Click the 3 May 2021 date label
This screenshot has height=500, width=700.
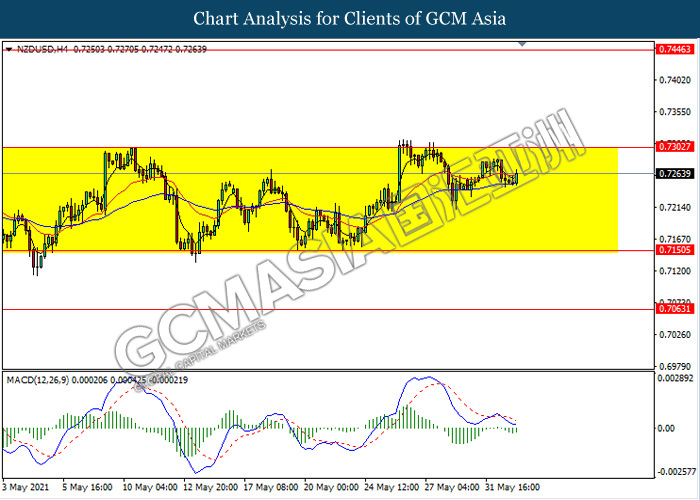(25, 487)
